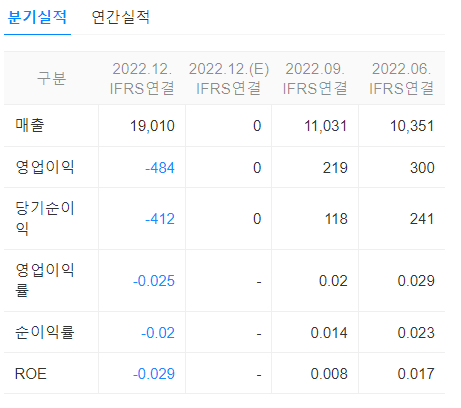Image resolution: width=461 pixels, height=408 pixels.
Task: Click the 순이익률 row label
Action: (45, 332)
